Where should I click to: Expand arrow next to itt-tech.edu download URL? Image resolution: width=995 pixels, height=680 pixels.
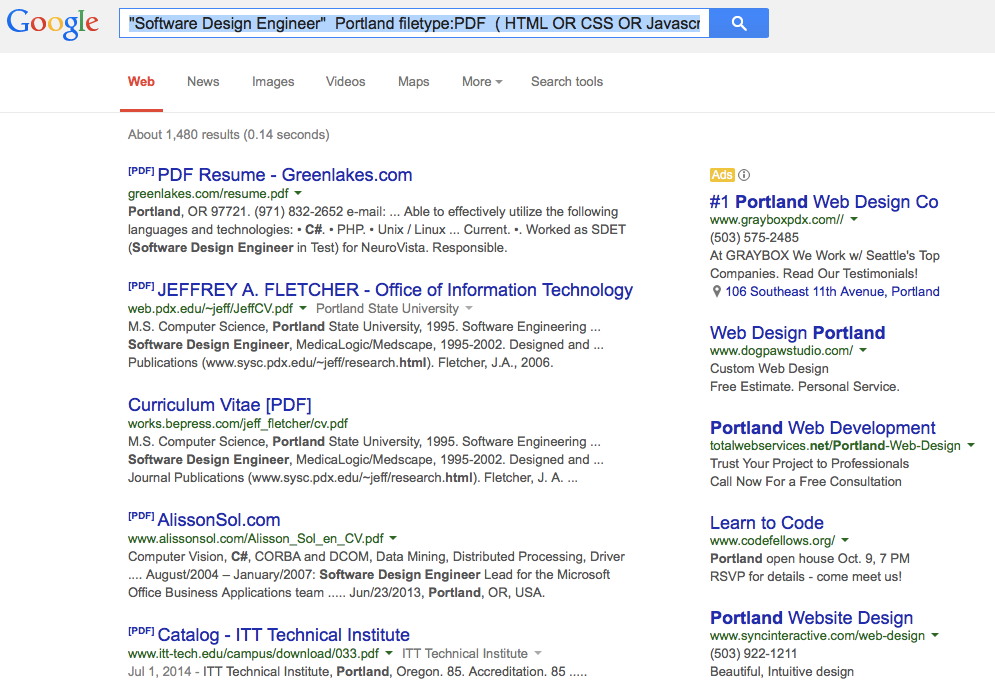[389, 653]
